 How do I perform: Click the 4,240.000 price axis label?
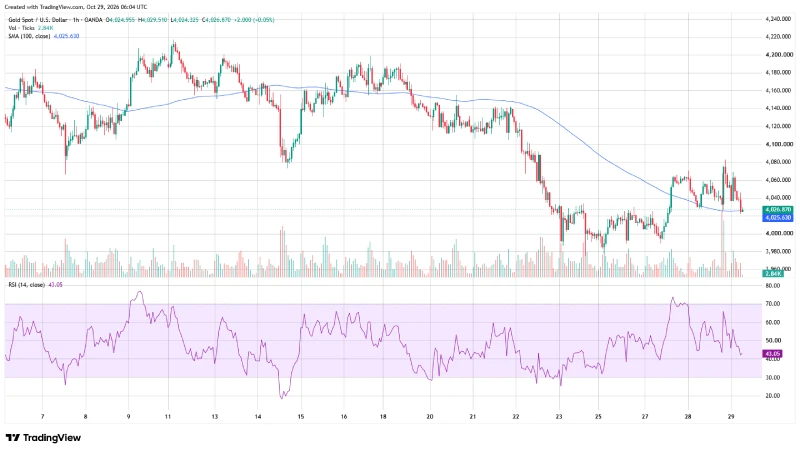click(x=779, y=19)
